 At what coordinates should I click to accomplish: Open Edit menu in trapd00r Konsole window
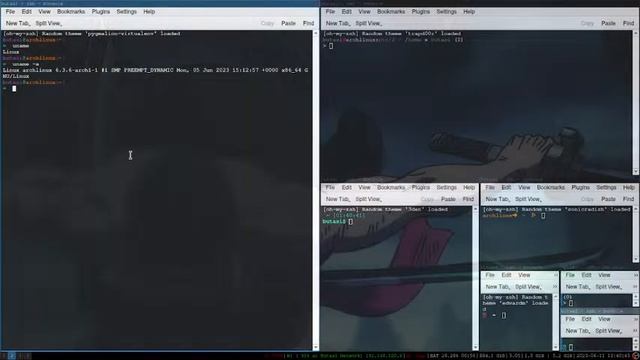[x=347, y=12]
